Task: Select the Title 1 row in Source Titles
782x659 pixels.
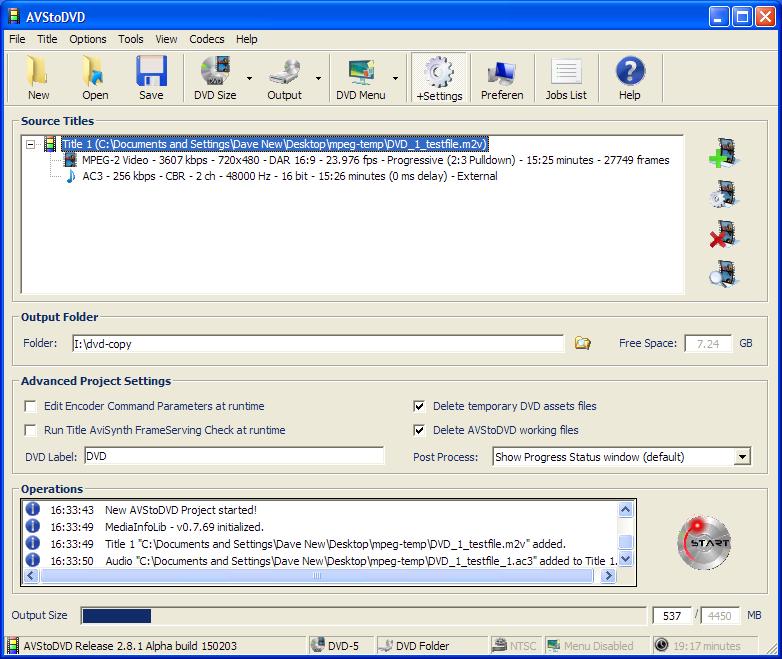Action: tap(274, 144)
